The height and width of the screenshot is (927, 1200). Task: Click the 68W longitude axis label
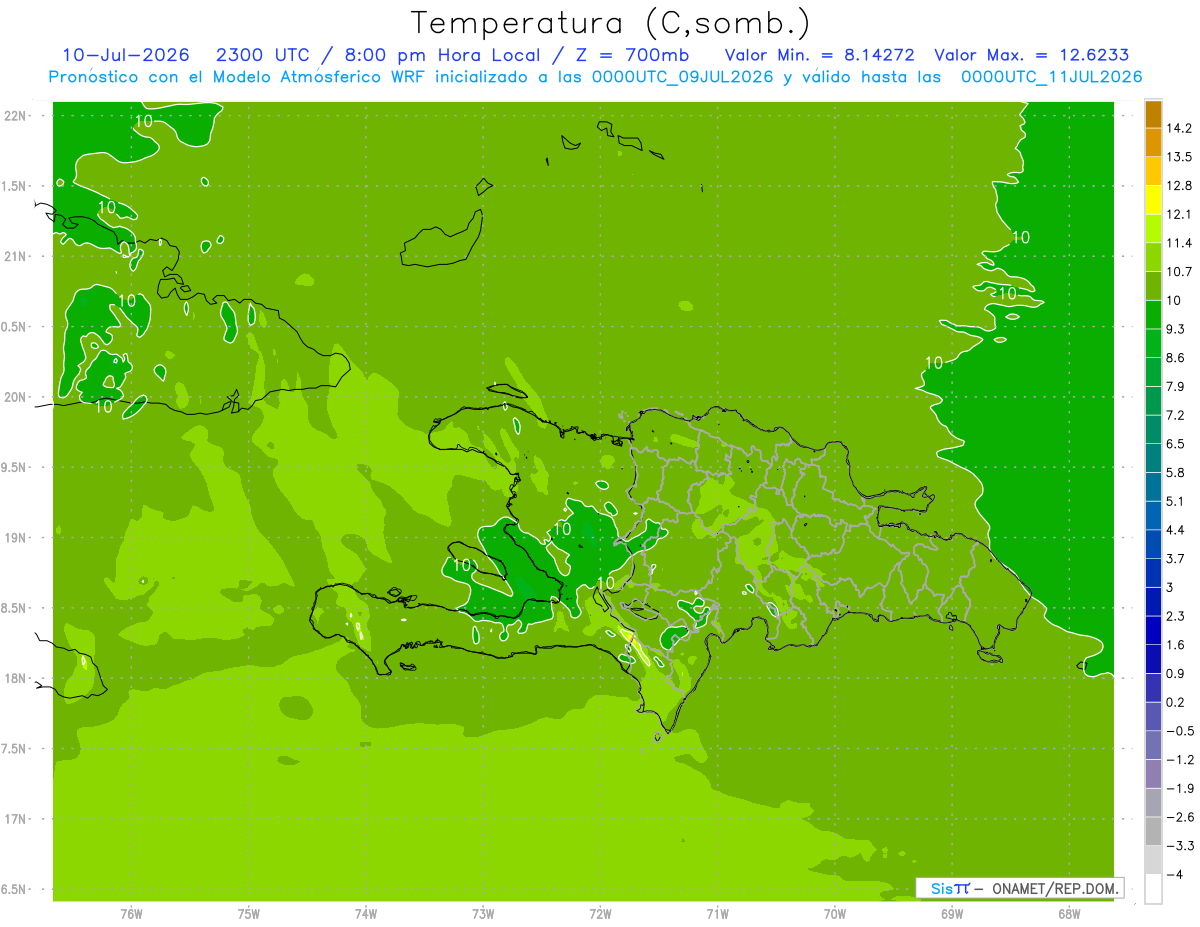[1069, 913]
